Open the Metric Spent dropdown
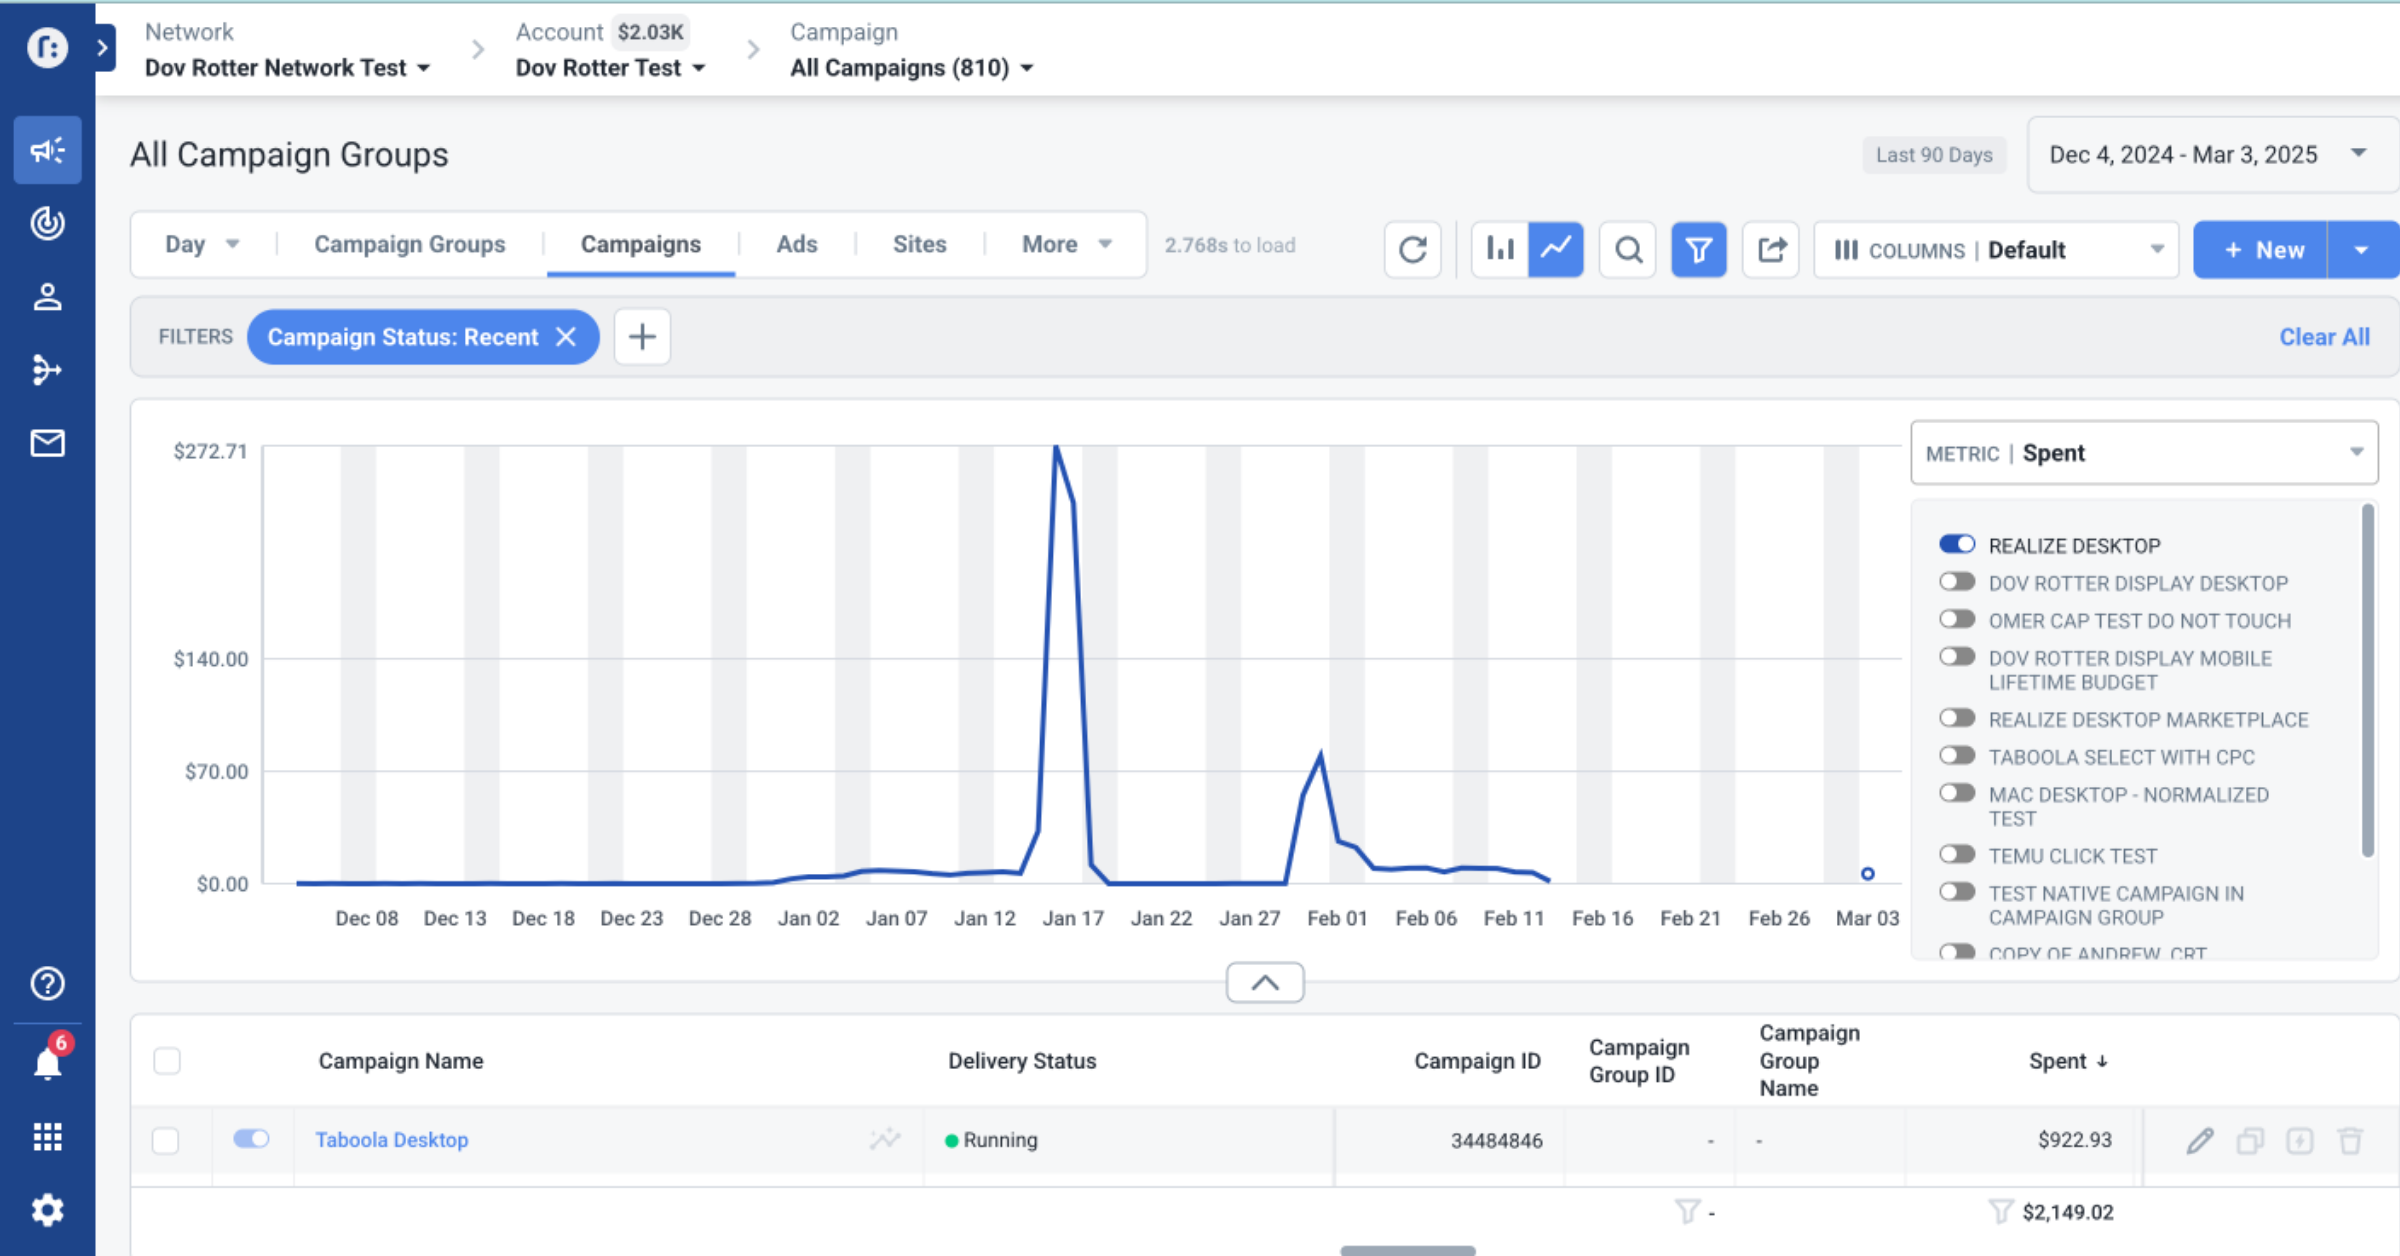This screenshot has height=1256, width=2400. click(2144, 453)
